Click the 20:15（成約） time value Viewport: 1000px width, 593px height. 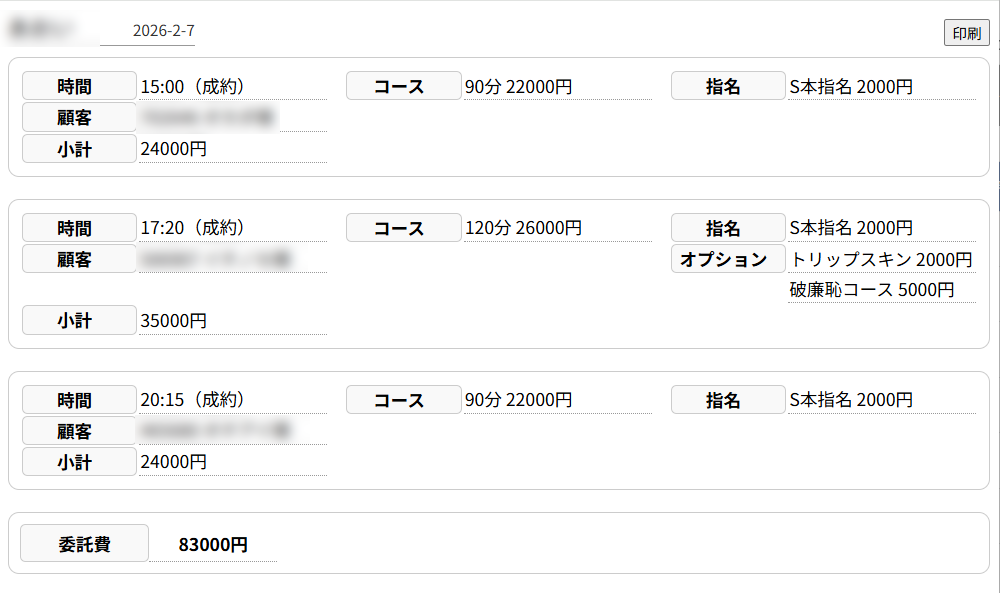[x=232, y=400]
